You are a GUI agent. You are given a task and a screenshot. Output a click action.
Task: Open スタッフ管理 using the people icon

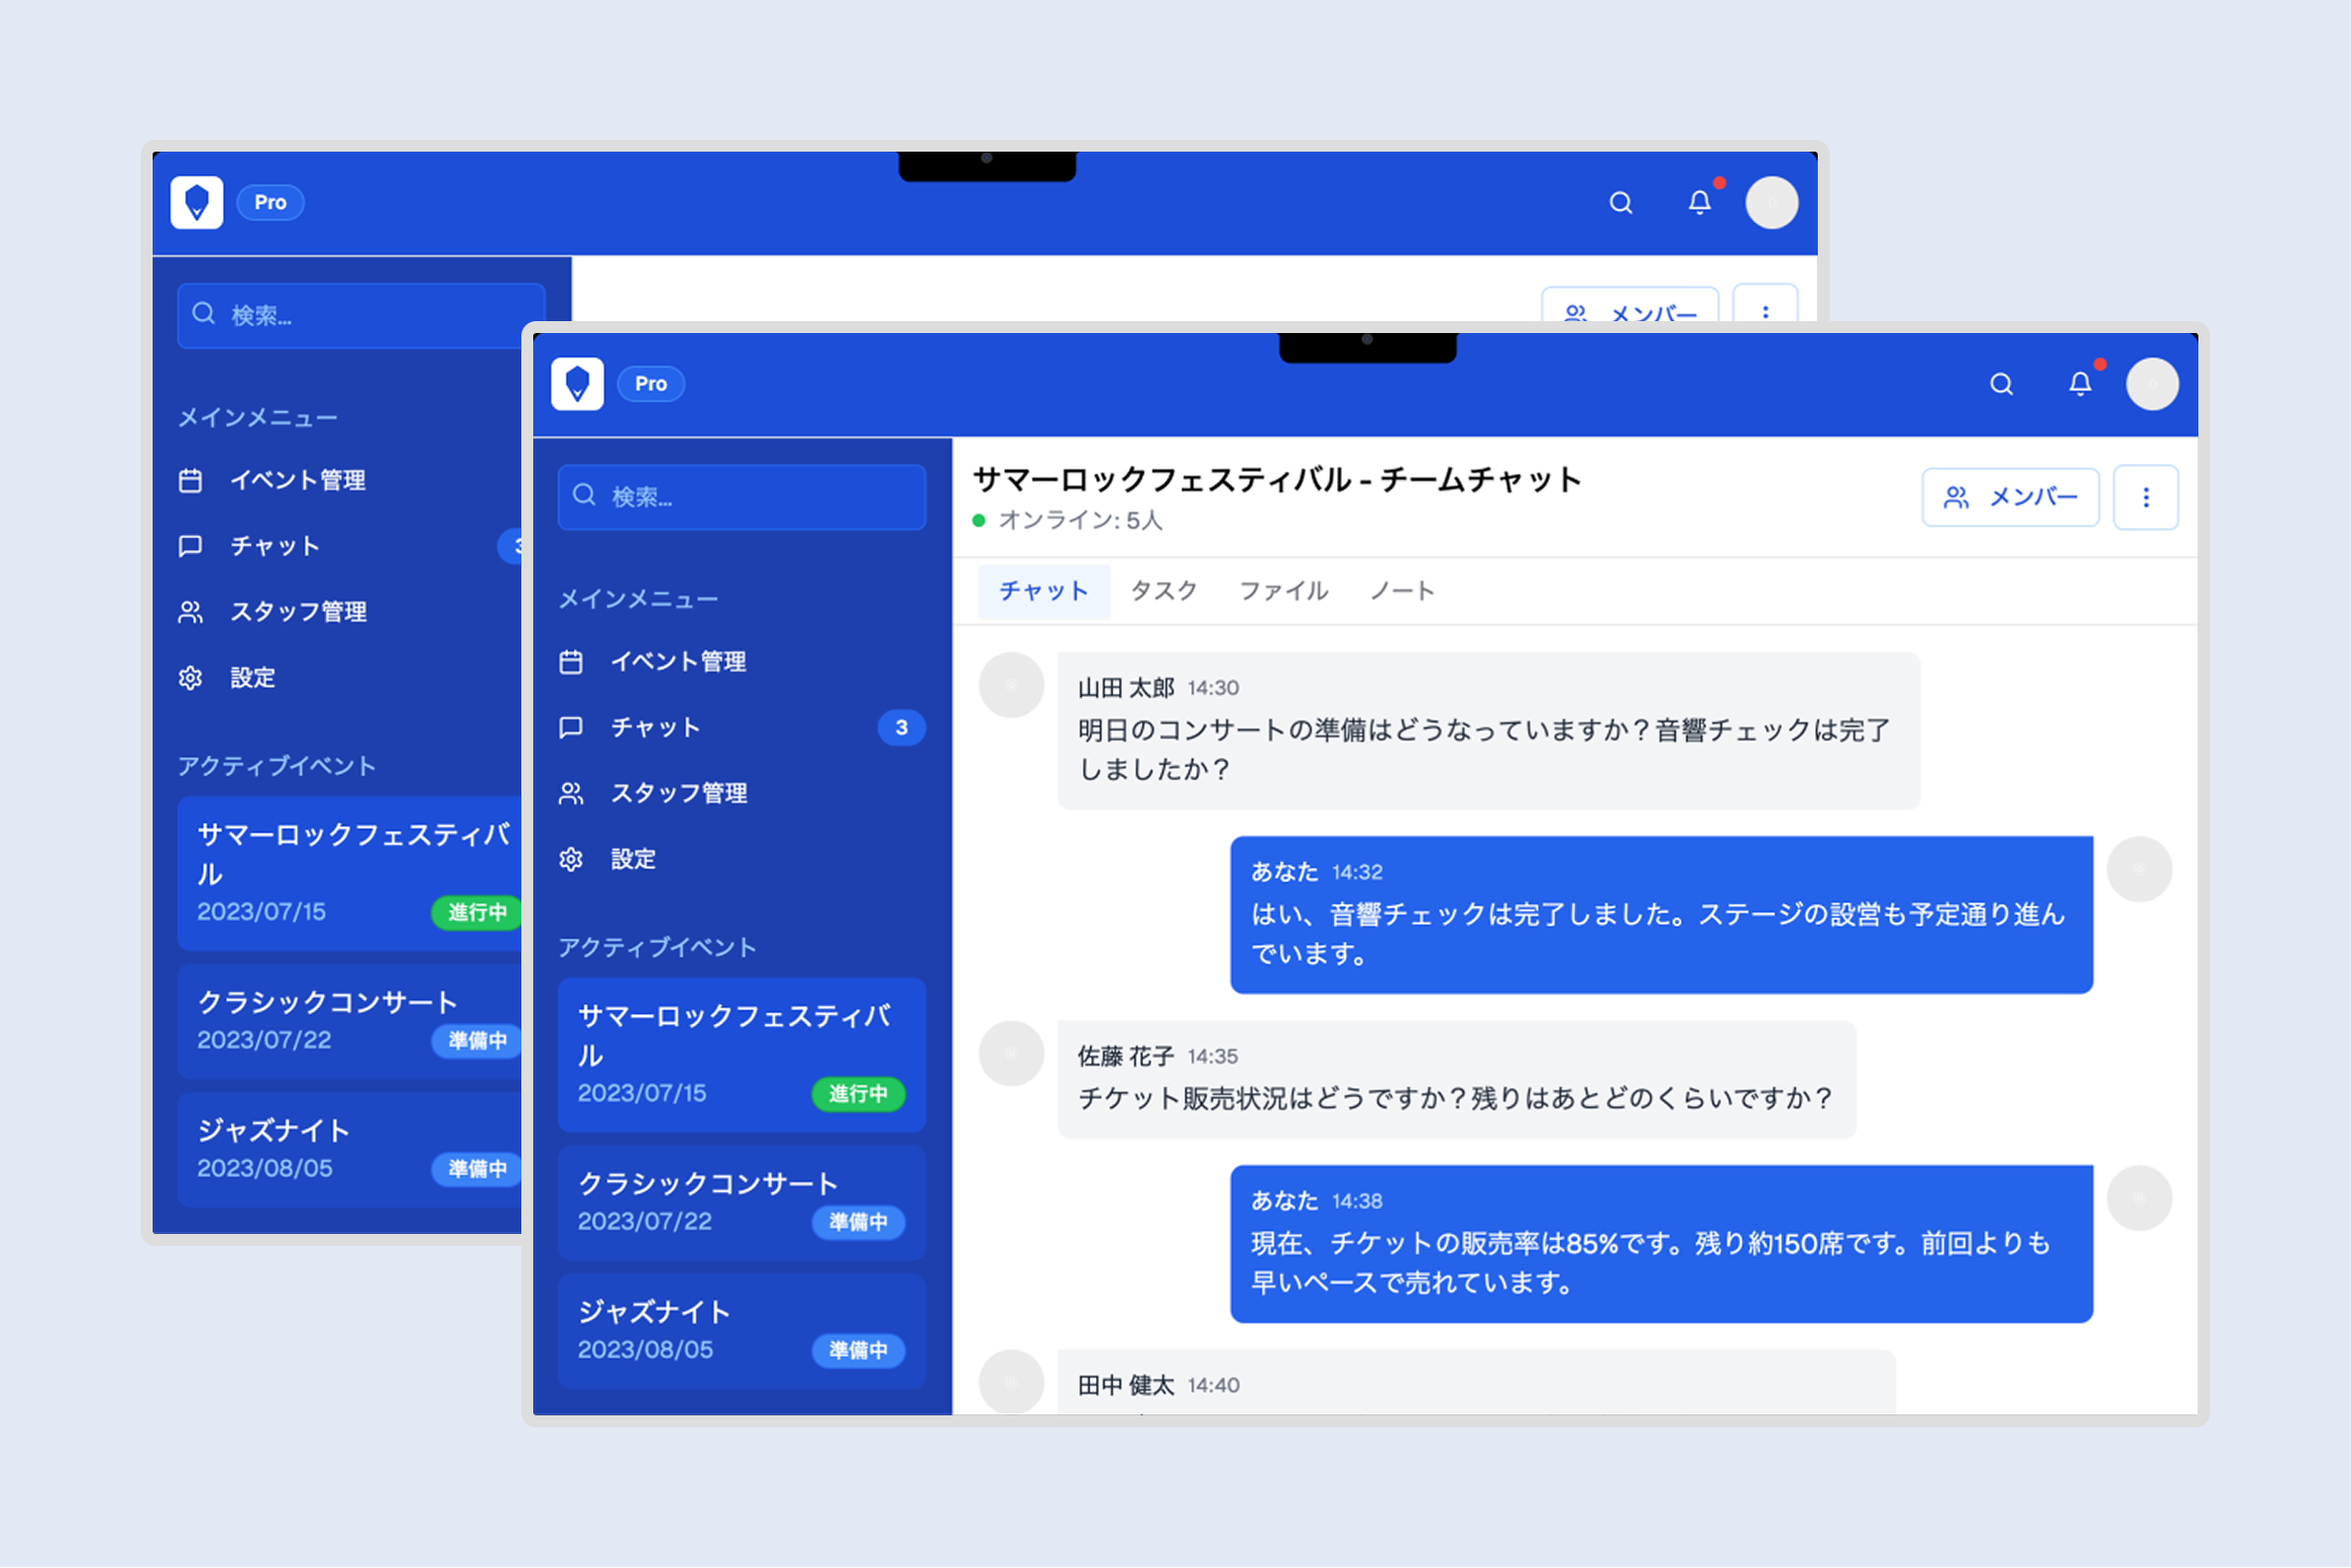(x=572, y=793)
